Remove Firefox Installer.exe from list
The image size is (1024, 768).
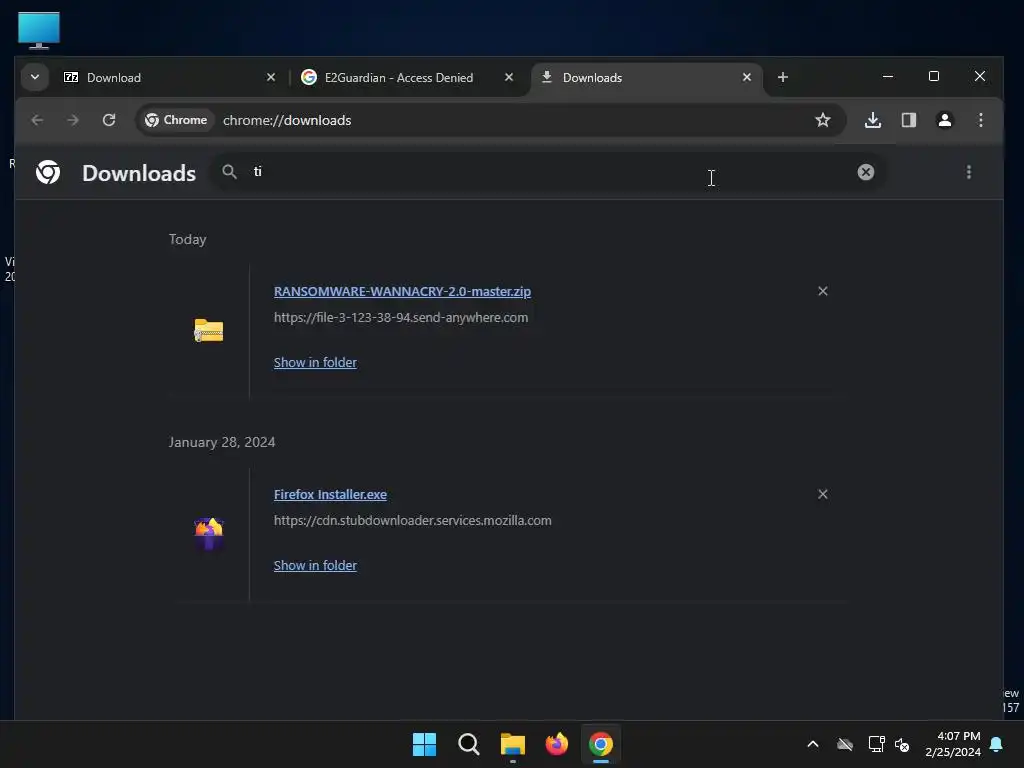point(823,494)
